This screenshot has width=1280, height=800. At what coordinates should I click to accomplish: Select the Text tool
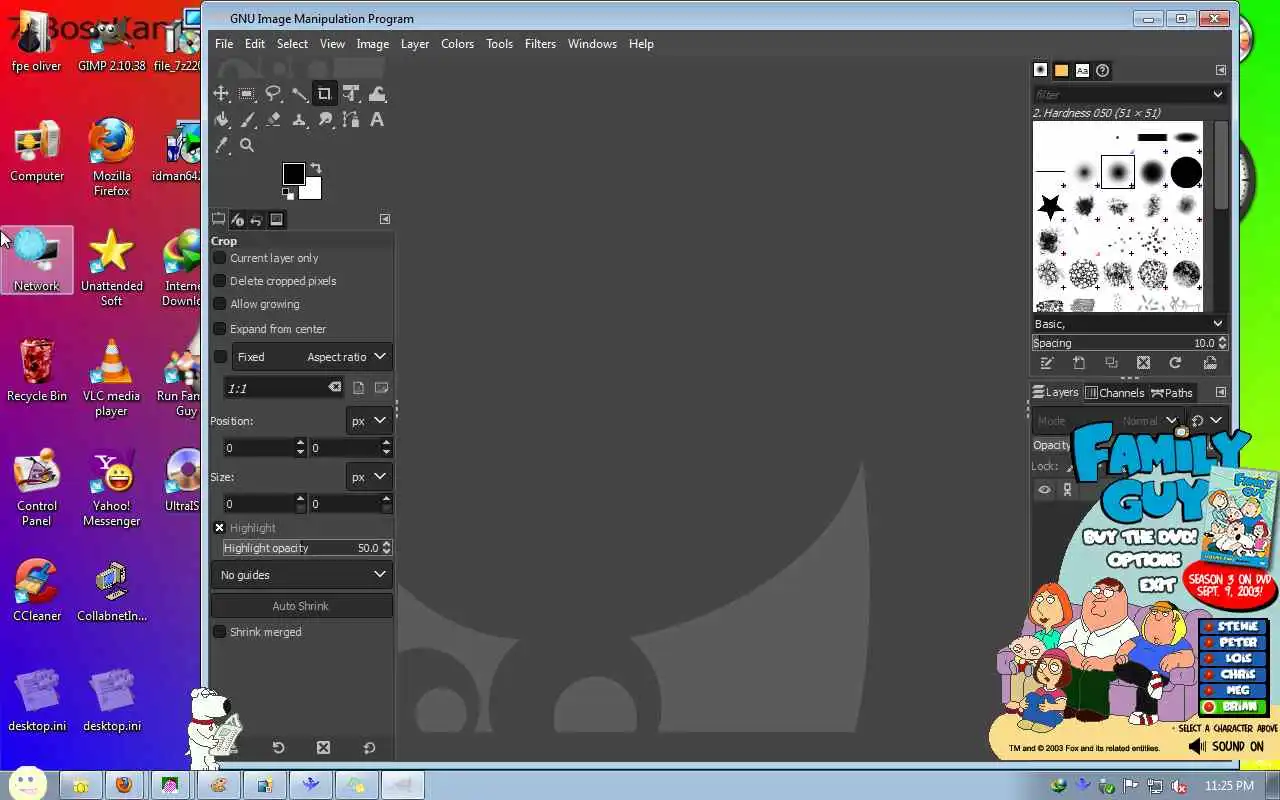(x=377, y=120)
